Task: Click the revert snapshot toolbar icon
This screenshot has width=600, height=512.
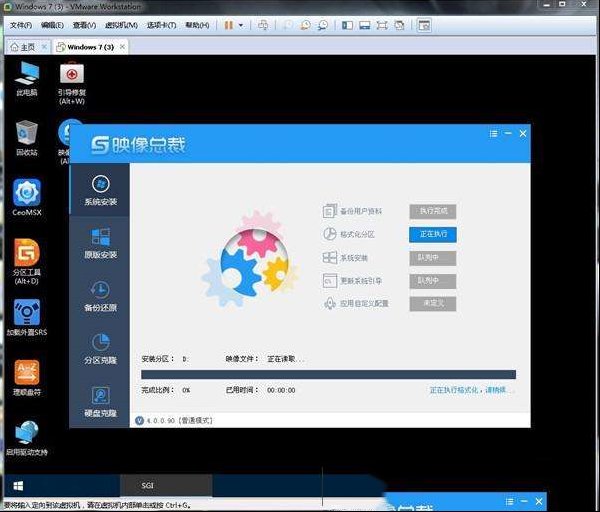Action: tap(305, 26)
